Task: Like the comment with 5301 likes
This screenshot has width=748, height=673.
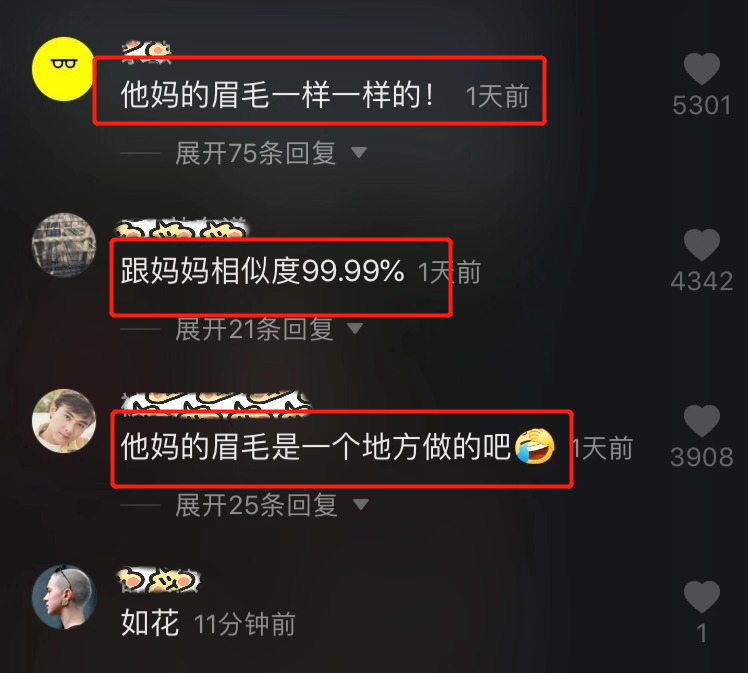Action: pyautogui.click(x=701, y=69)
